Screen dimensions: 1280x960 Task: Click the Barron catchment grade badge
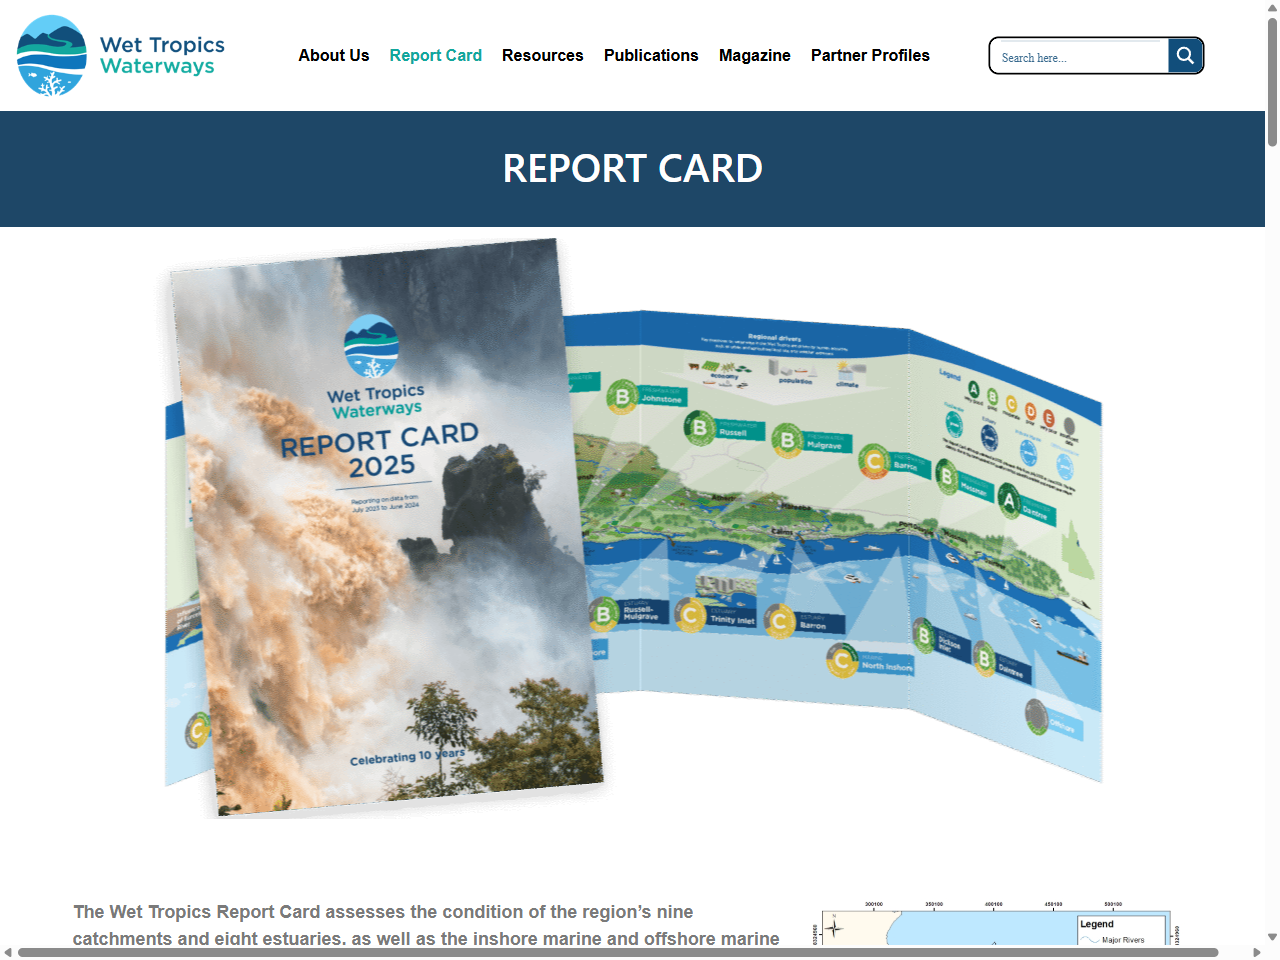click(875, 461)
